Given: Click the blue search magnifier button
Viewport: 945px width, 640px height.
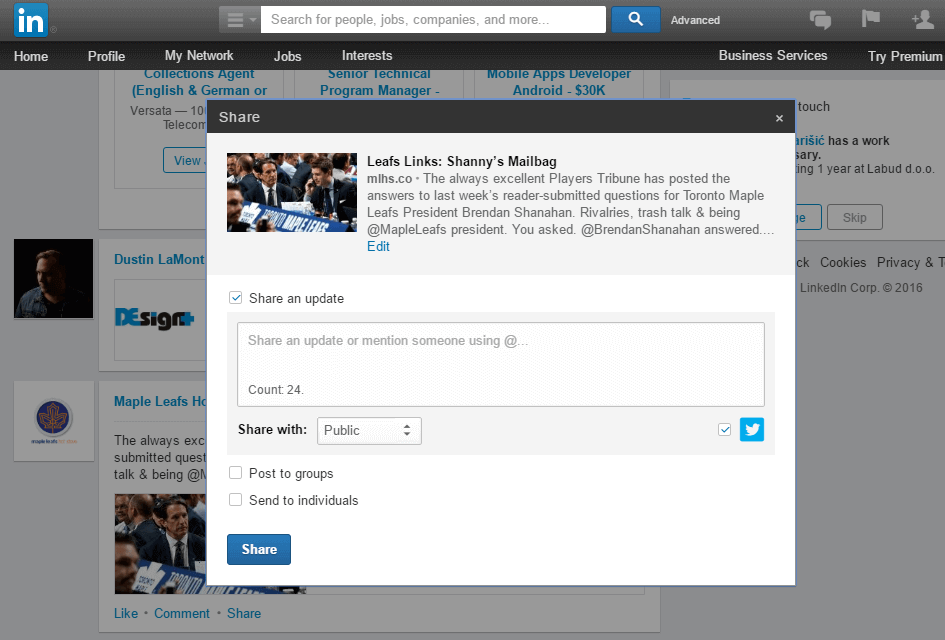Looking at the screenshot, I should point(636,19).
